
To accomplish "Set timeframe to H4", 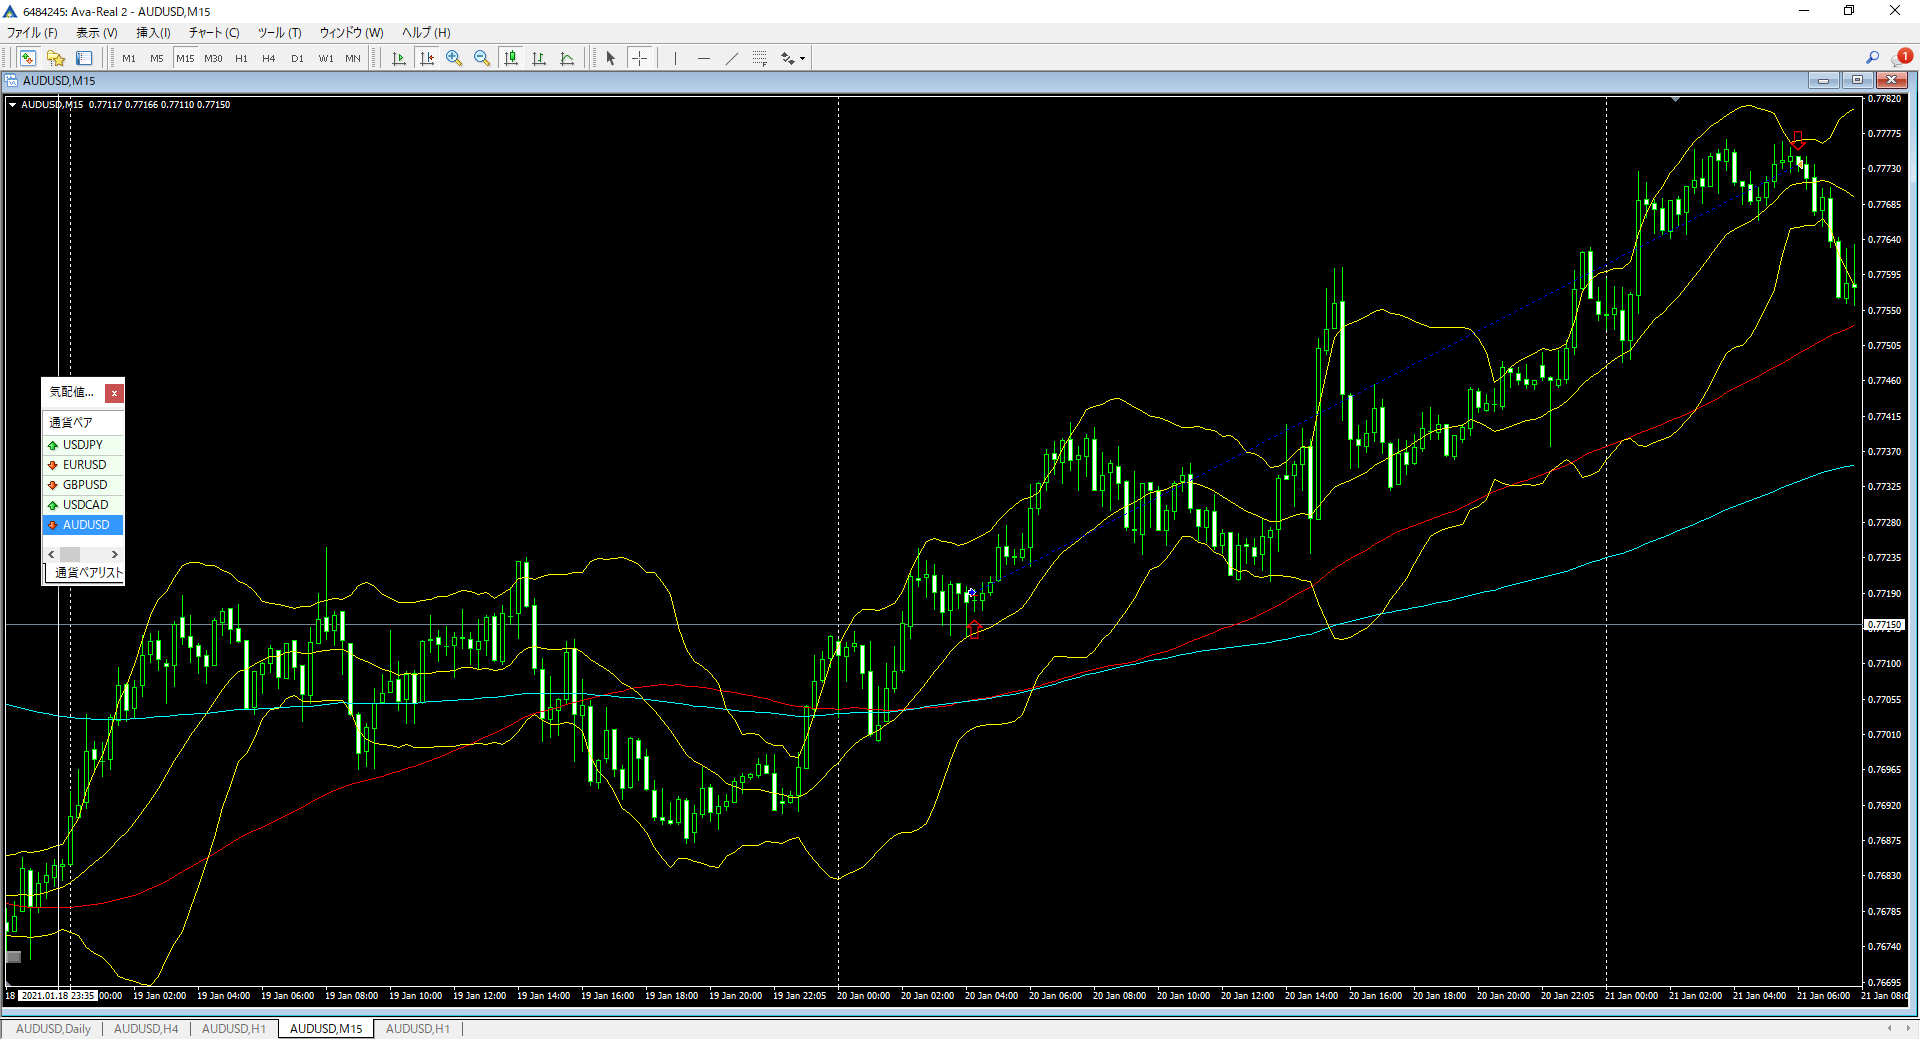I will (269, 58).
